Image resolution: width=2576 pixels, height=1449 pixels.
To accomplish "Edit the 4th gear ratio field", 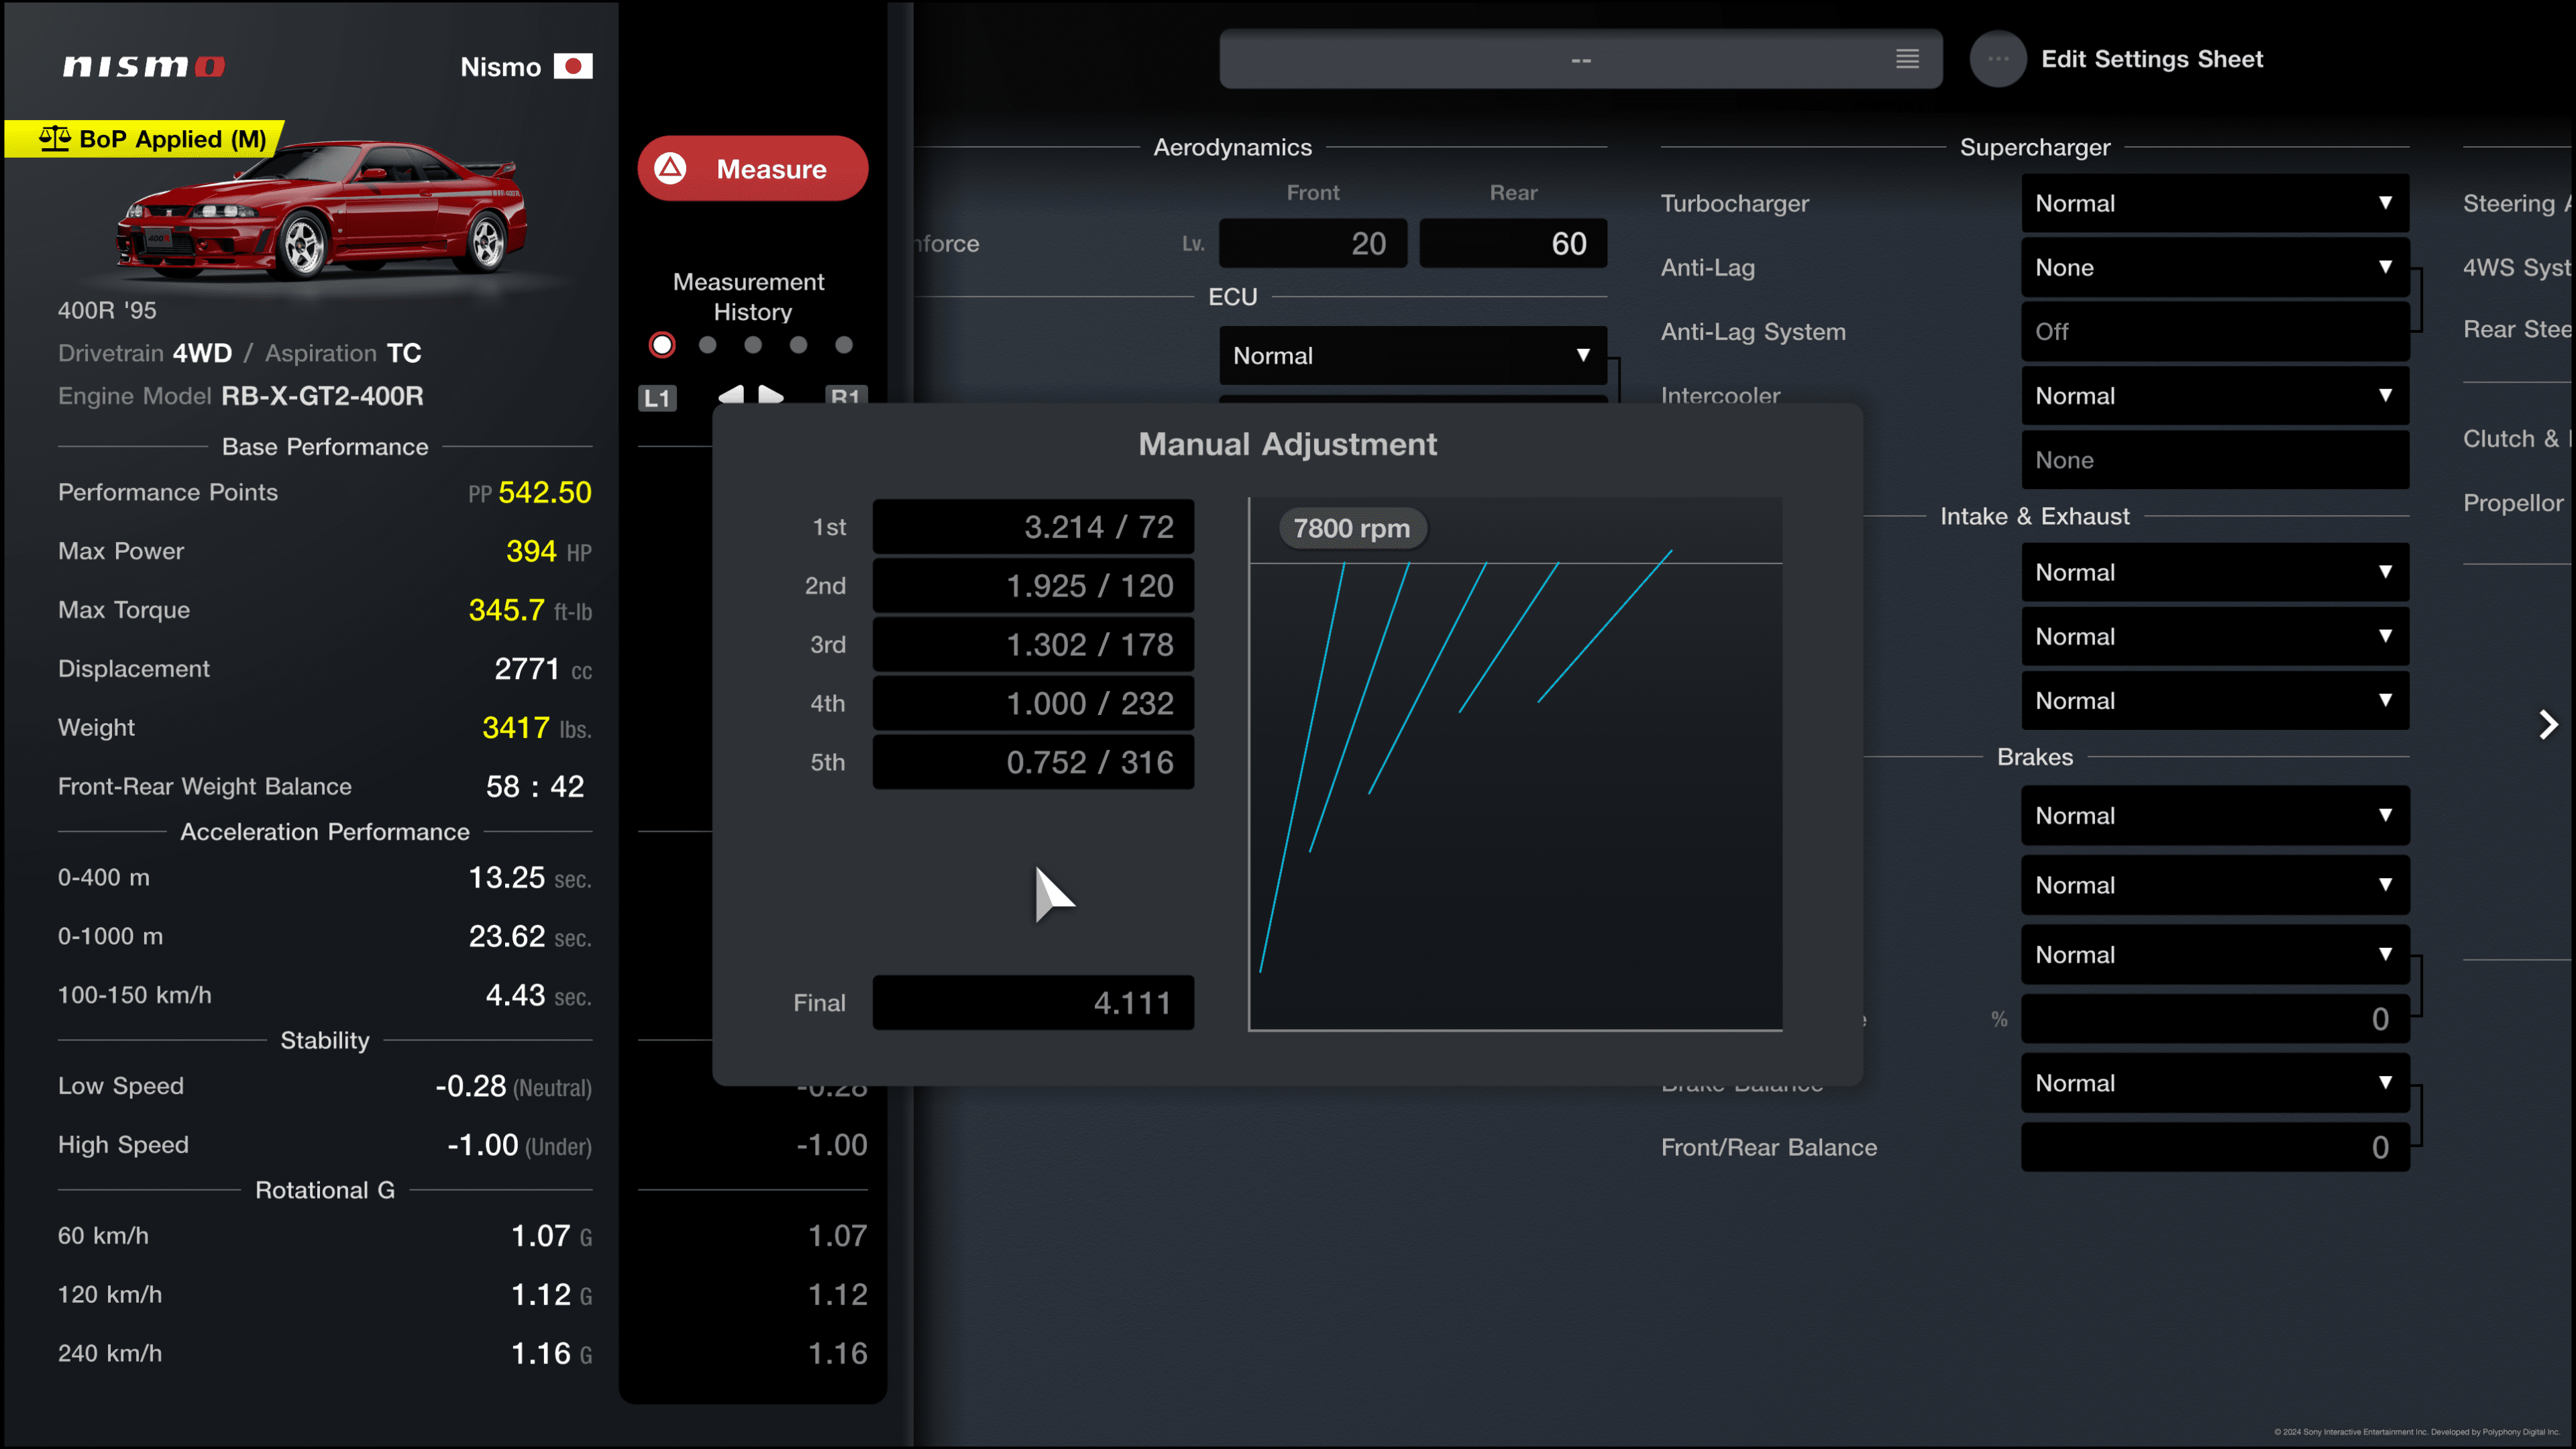I will click(1033, 703).
